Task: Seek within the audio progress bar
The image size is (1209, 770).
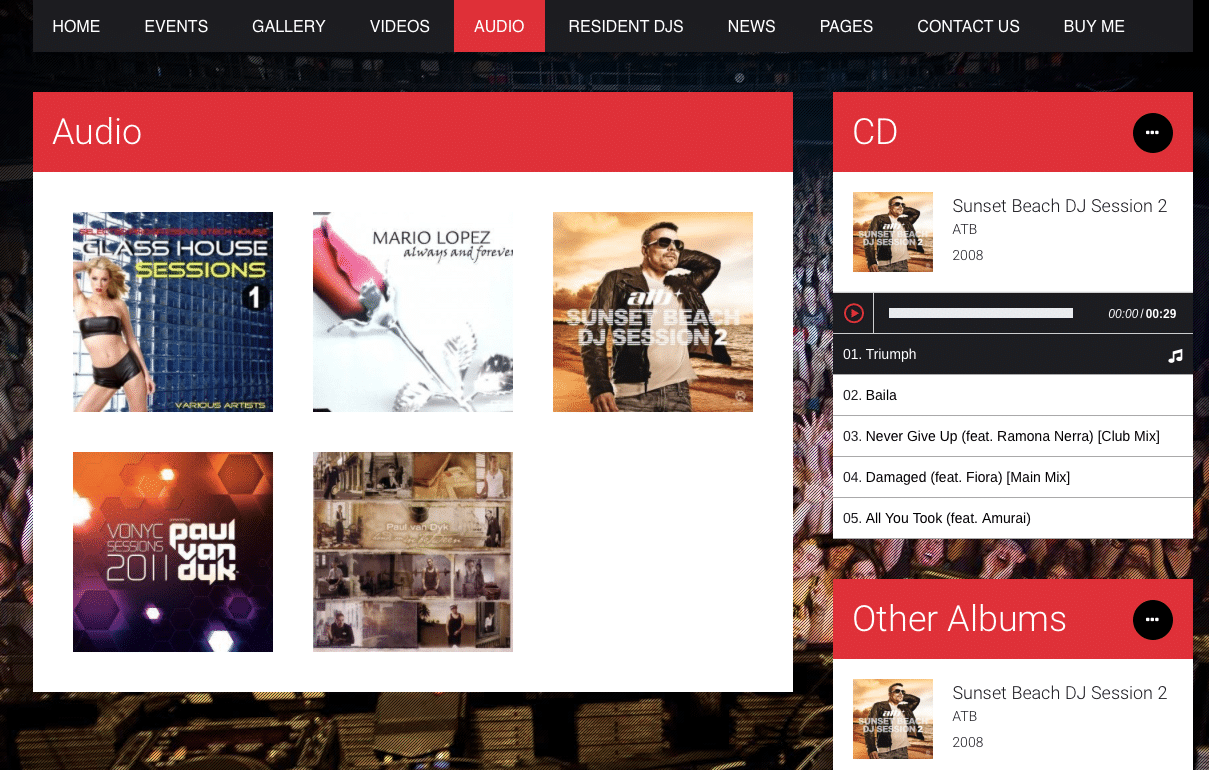Action: tap(981, 313)
